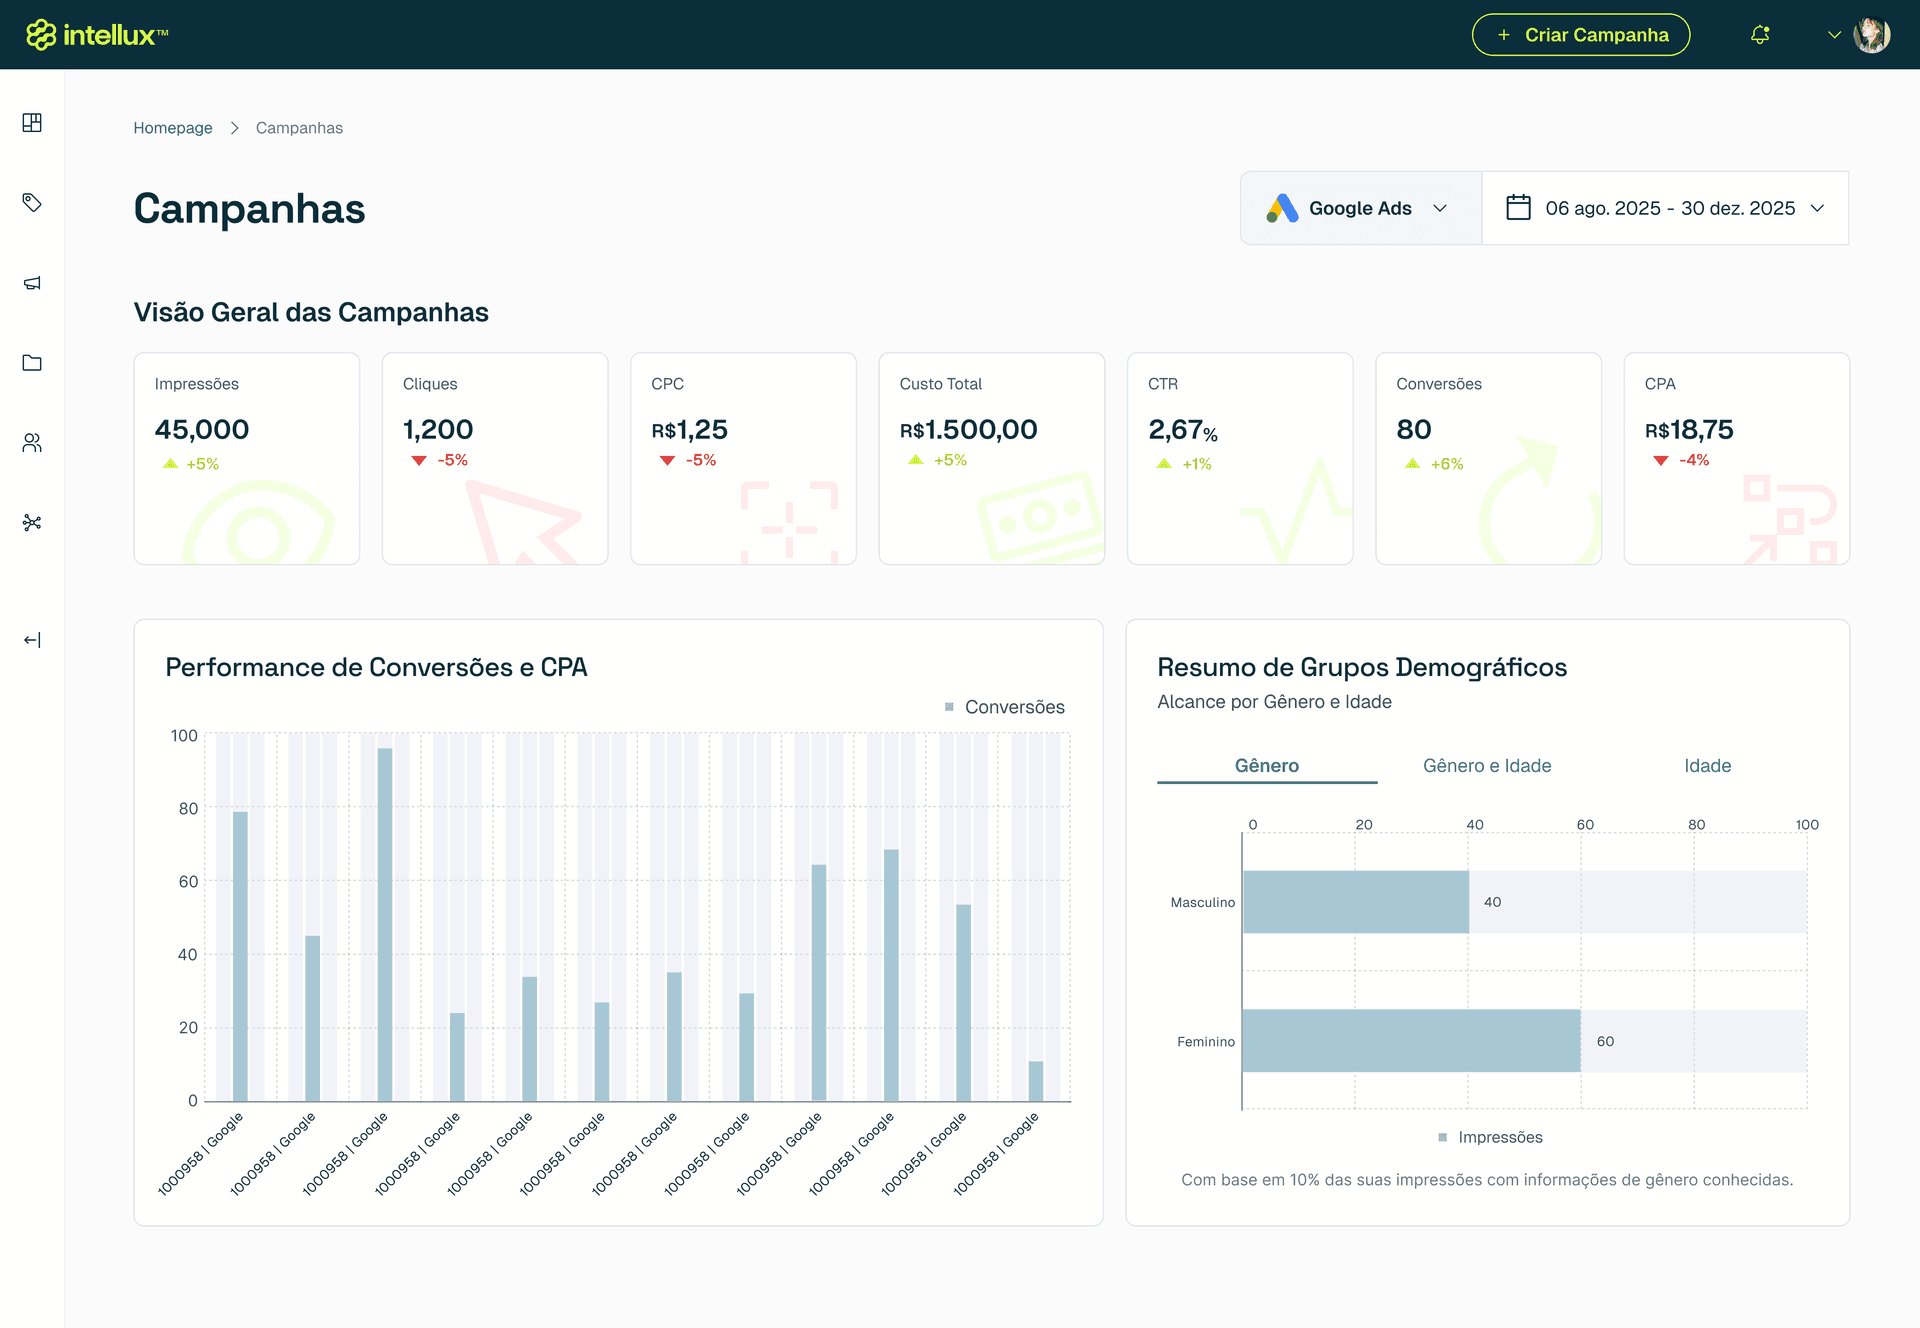Expand the account chevron next to the avatar
The width and height of the screenshot is (1920, 1328).
point(1835,34)
